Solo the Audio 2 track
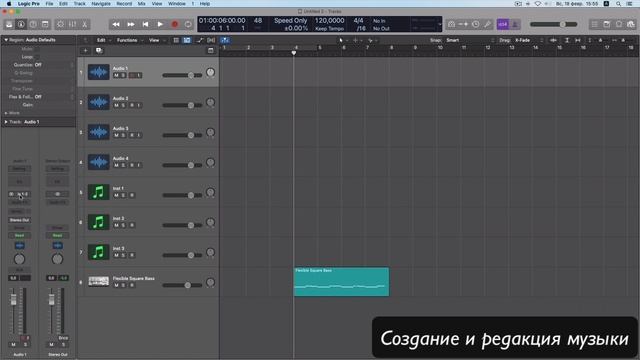The image size is (640, 360). tap(124, 105)
